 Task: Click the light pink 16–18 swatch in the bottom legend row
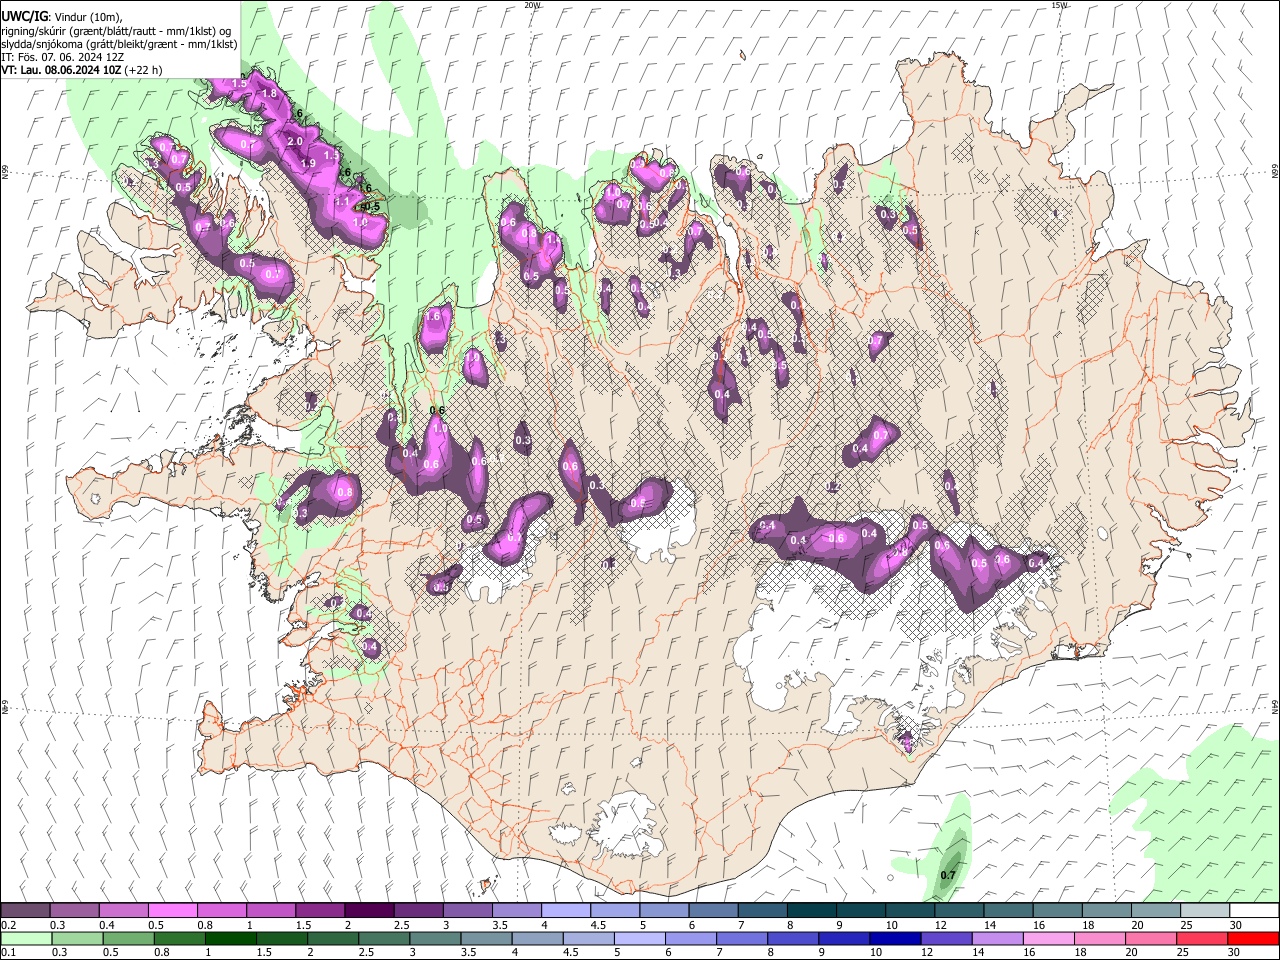(x=1049, y=938)
